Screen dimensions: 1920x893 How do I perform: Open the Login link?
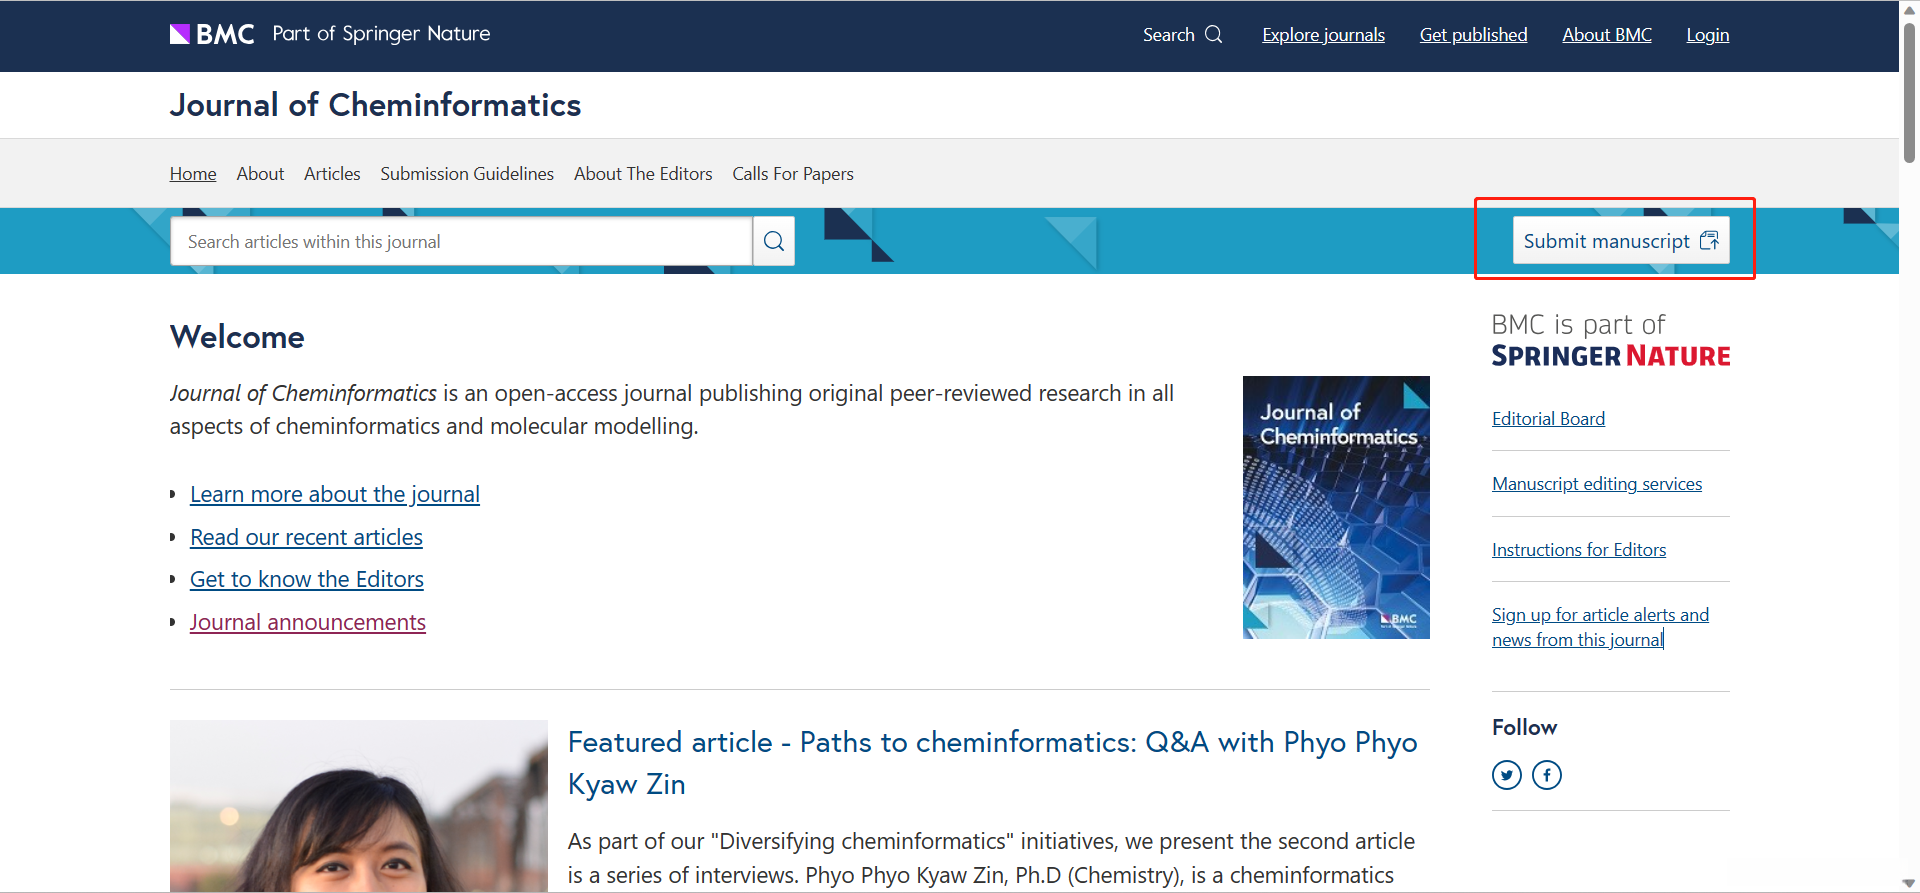pos(1707,35)
